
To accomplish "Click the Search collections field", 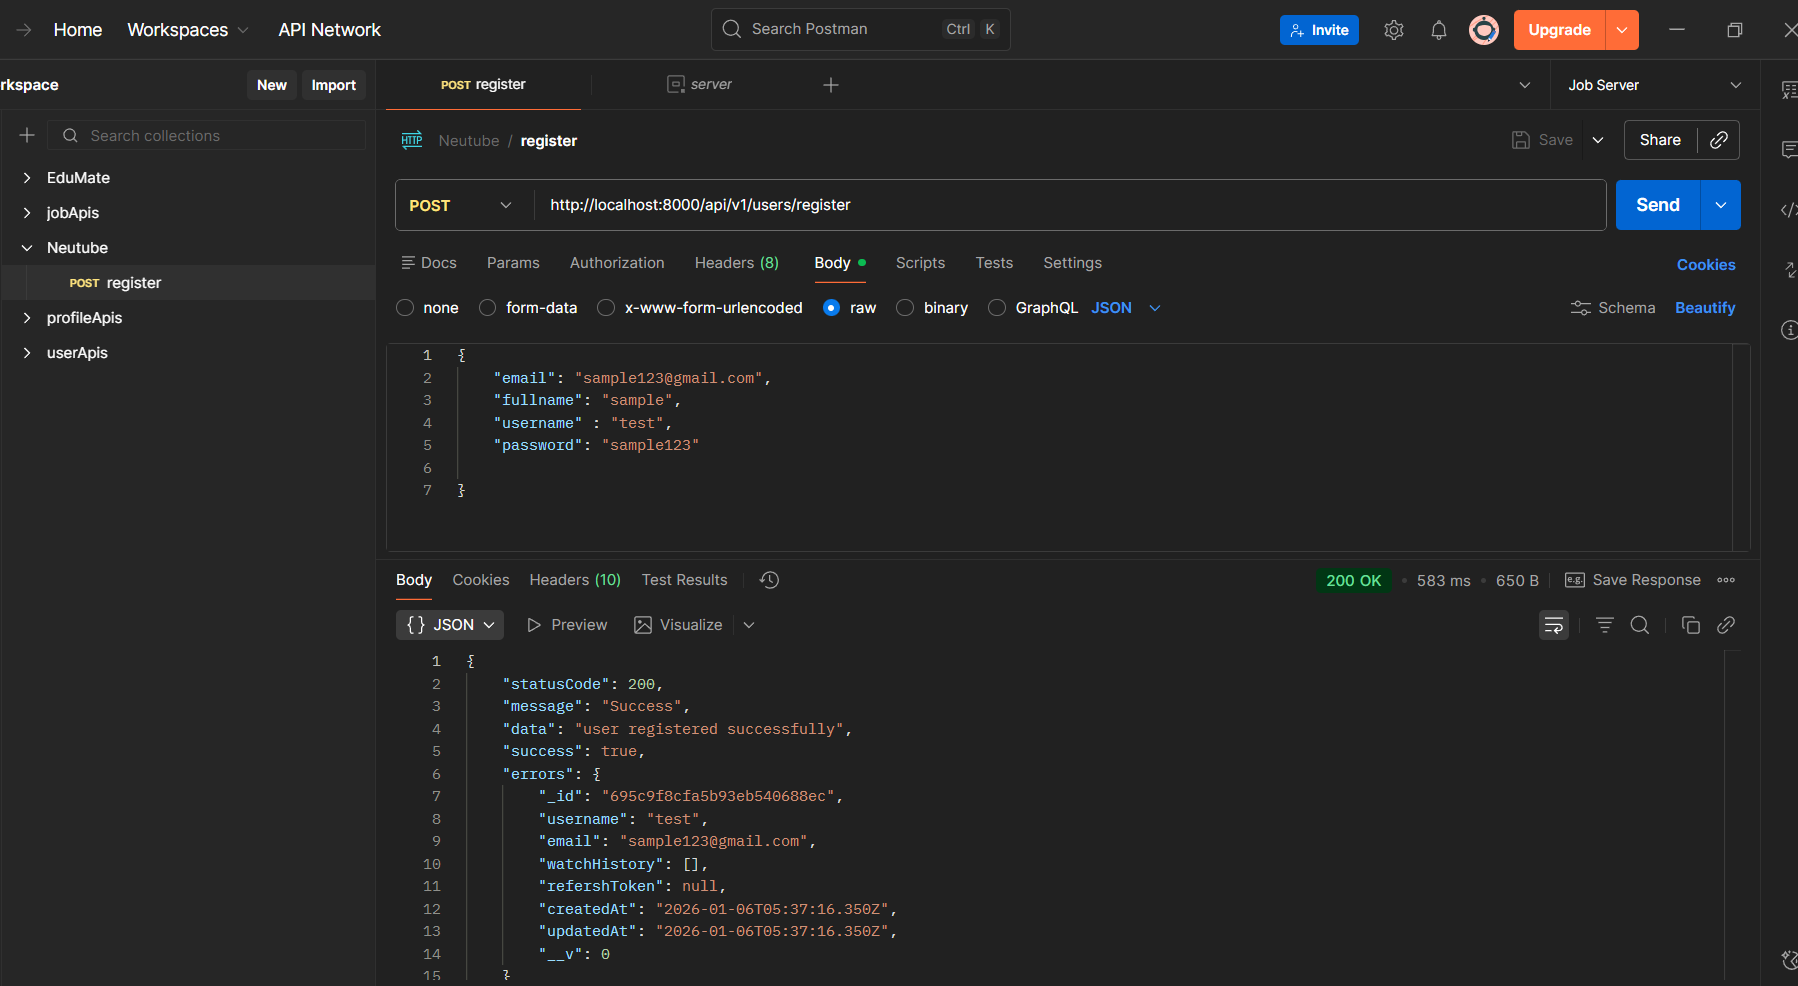I will [209, 135].
